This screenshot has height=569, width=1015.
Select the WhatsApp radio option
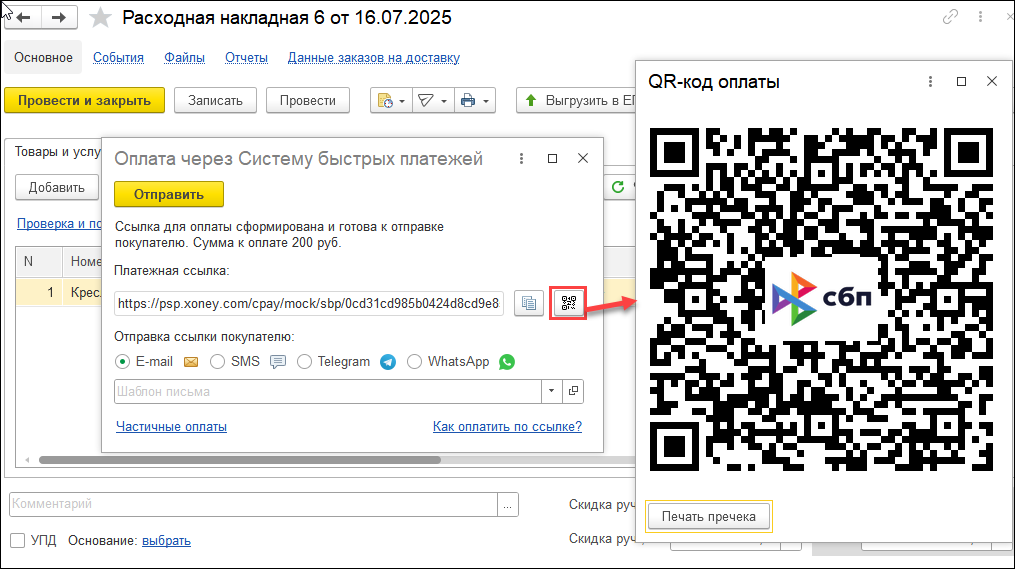point(414,362)
